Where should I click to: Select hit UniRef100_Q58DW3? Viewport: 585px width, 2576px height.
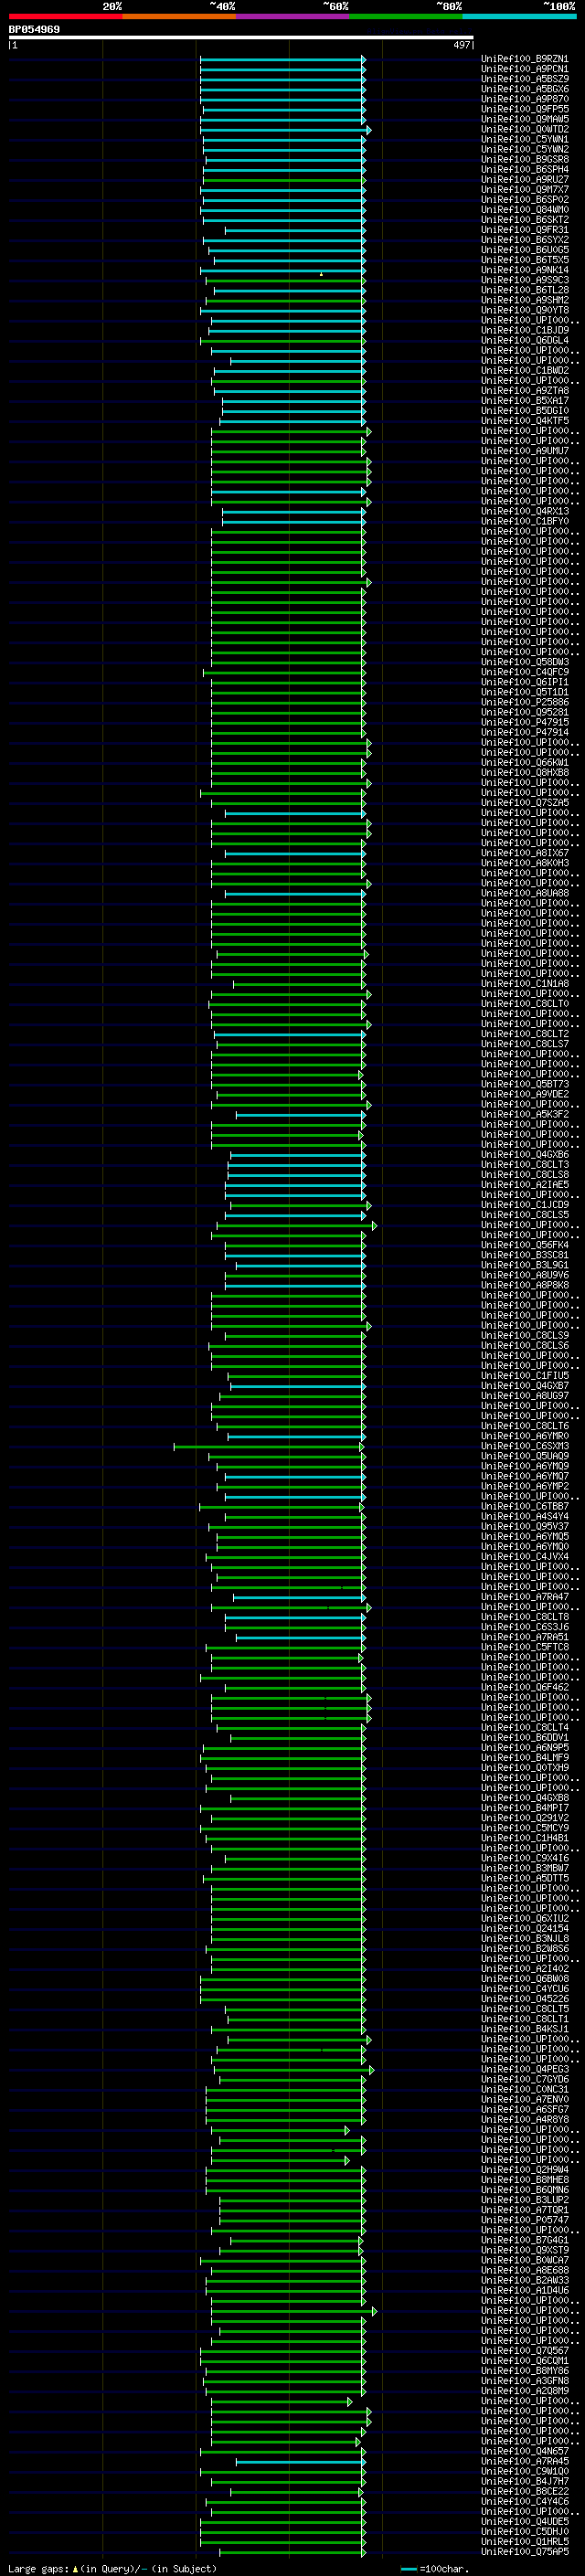tap(524, 662)
